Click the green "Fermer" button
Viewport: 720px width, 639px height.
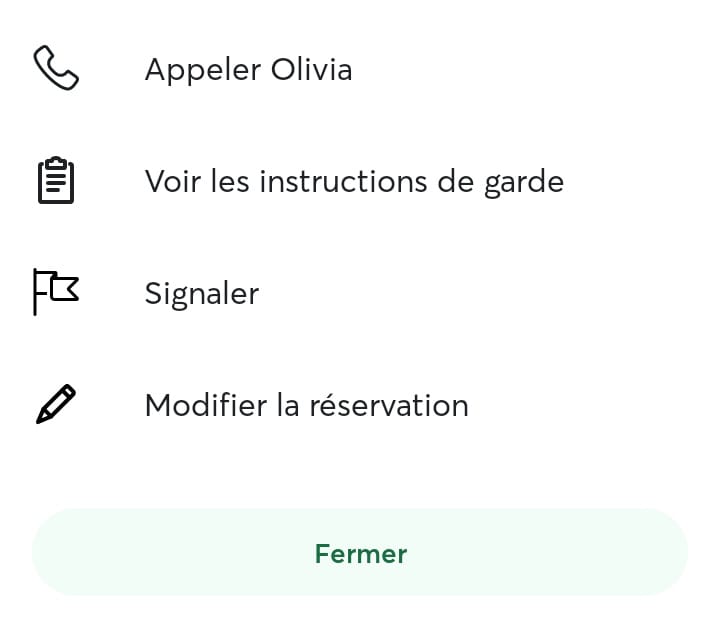[360, 552]
